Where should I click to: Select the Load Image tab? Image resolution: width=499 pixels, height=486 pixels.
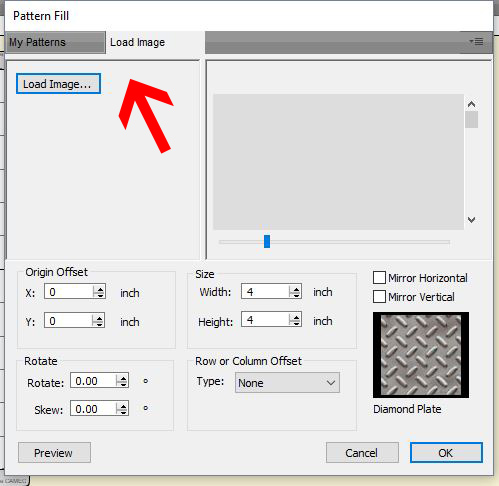click(155, 42)
